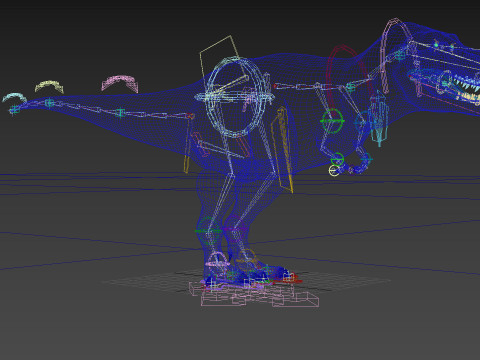Select the gold flat plane controller behind leg
The width and height of the screenshot is (480, 360).
click(x=282, y=150)
